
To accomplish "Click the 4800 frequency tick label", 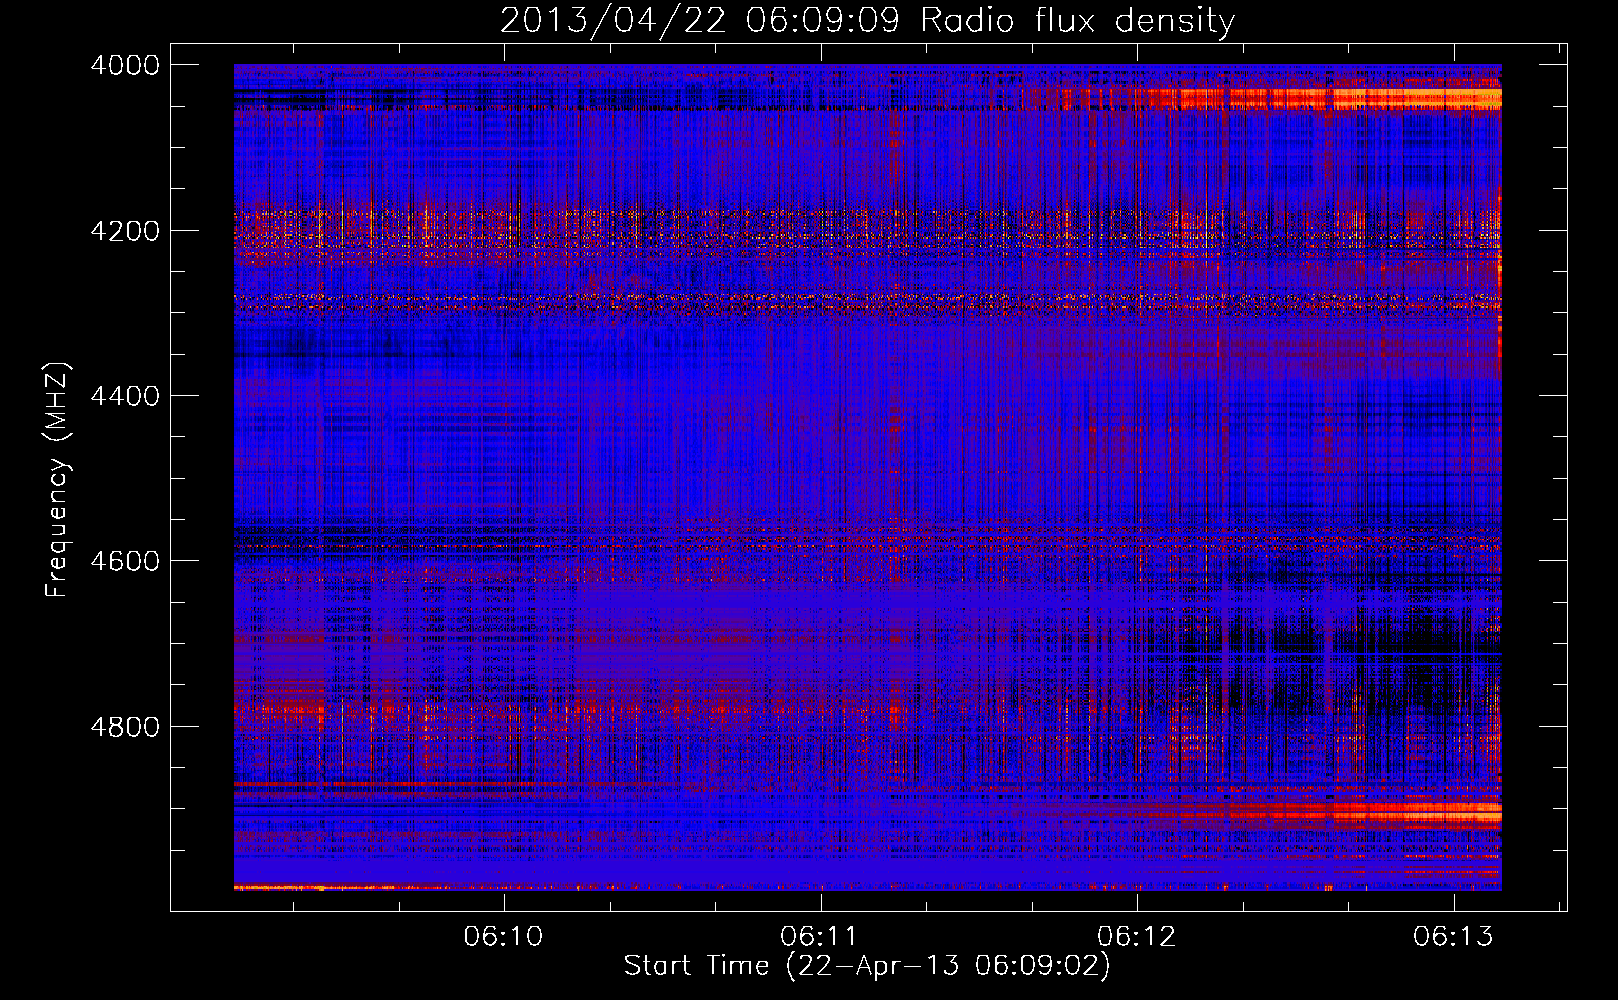I will [x=125, y=727].
